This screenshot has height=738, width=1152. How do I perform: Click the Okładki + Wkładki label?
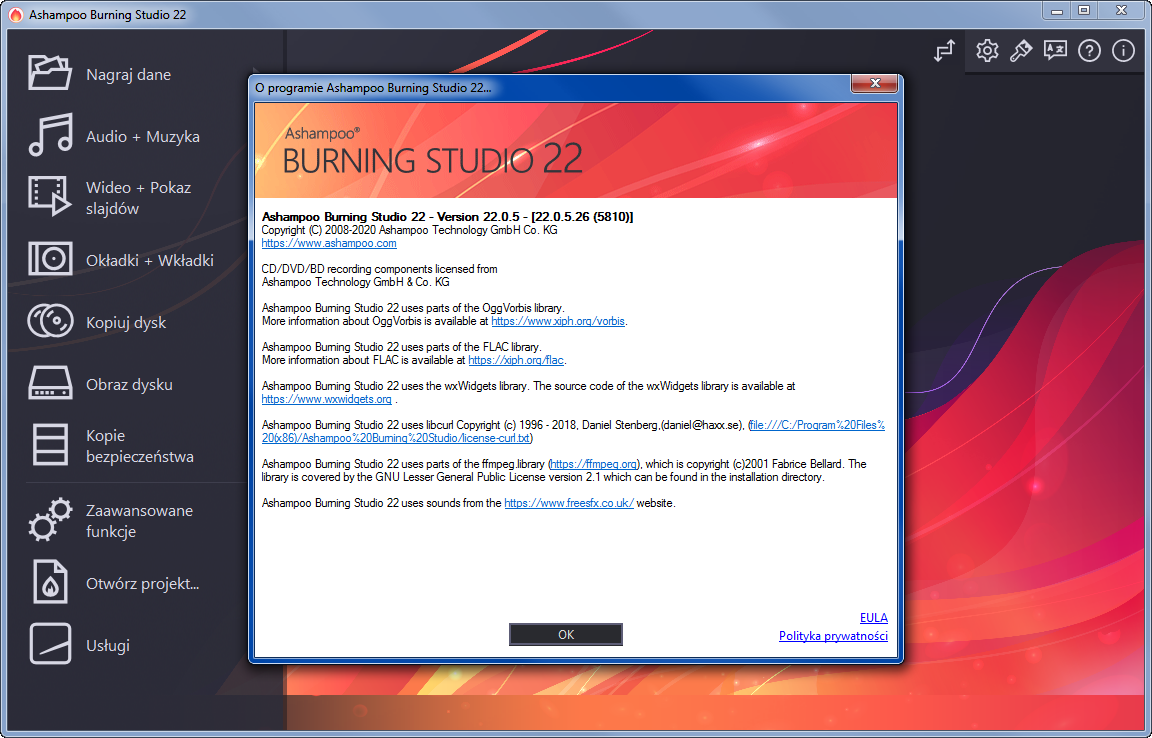[150, 260]
